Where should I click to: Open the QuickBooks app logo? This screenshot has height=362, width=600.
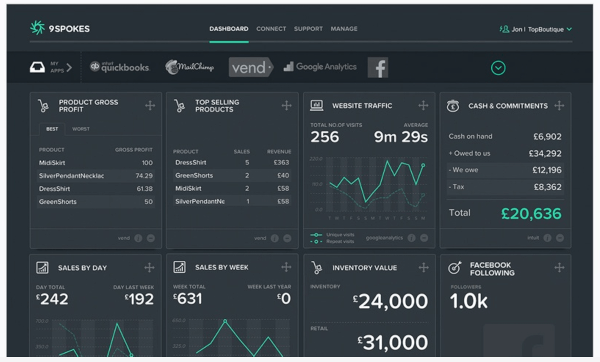click(119, 67)
